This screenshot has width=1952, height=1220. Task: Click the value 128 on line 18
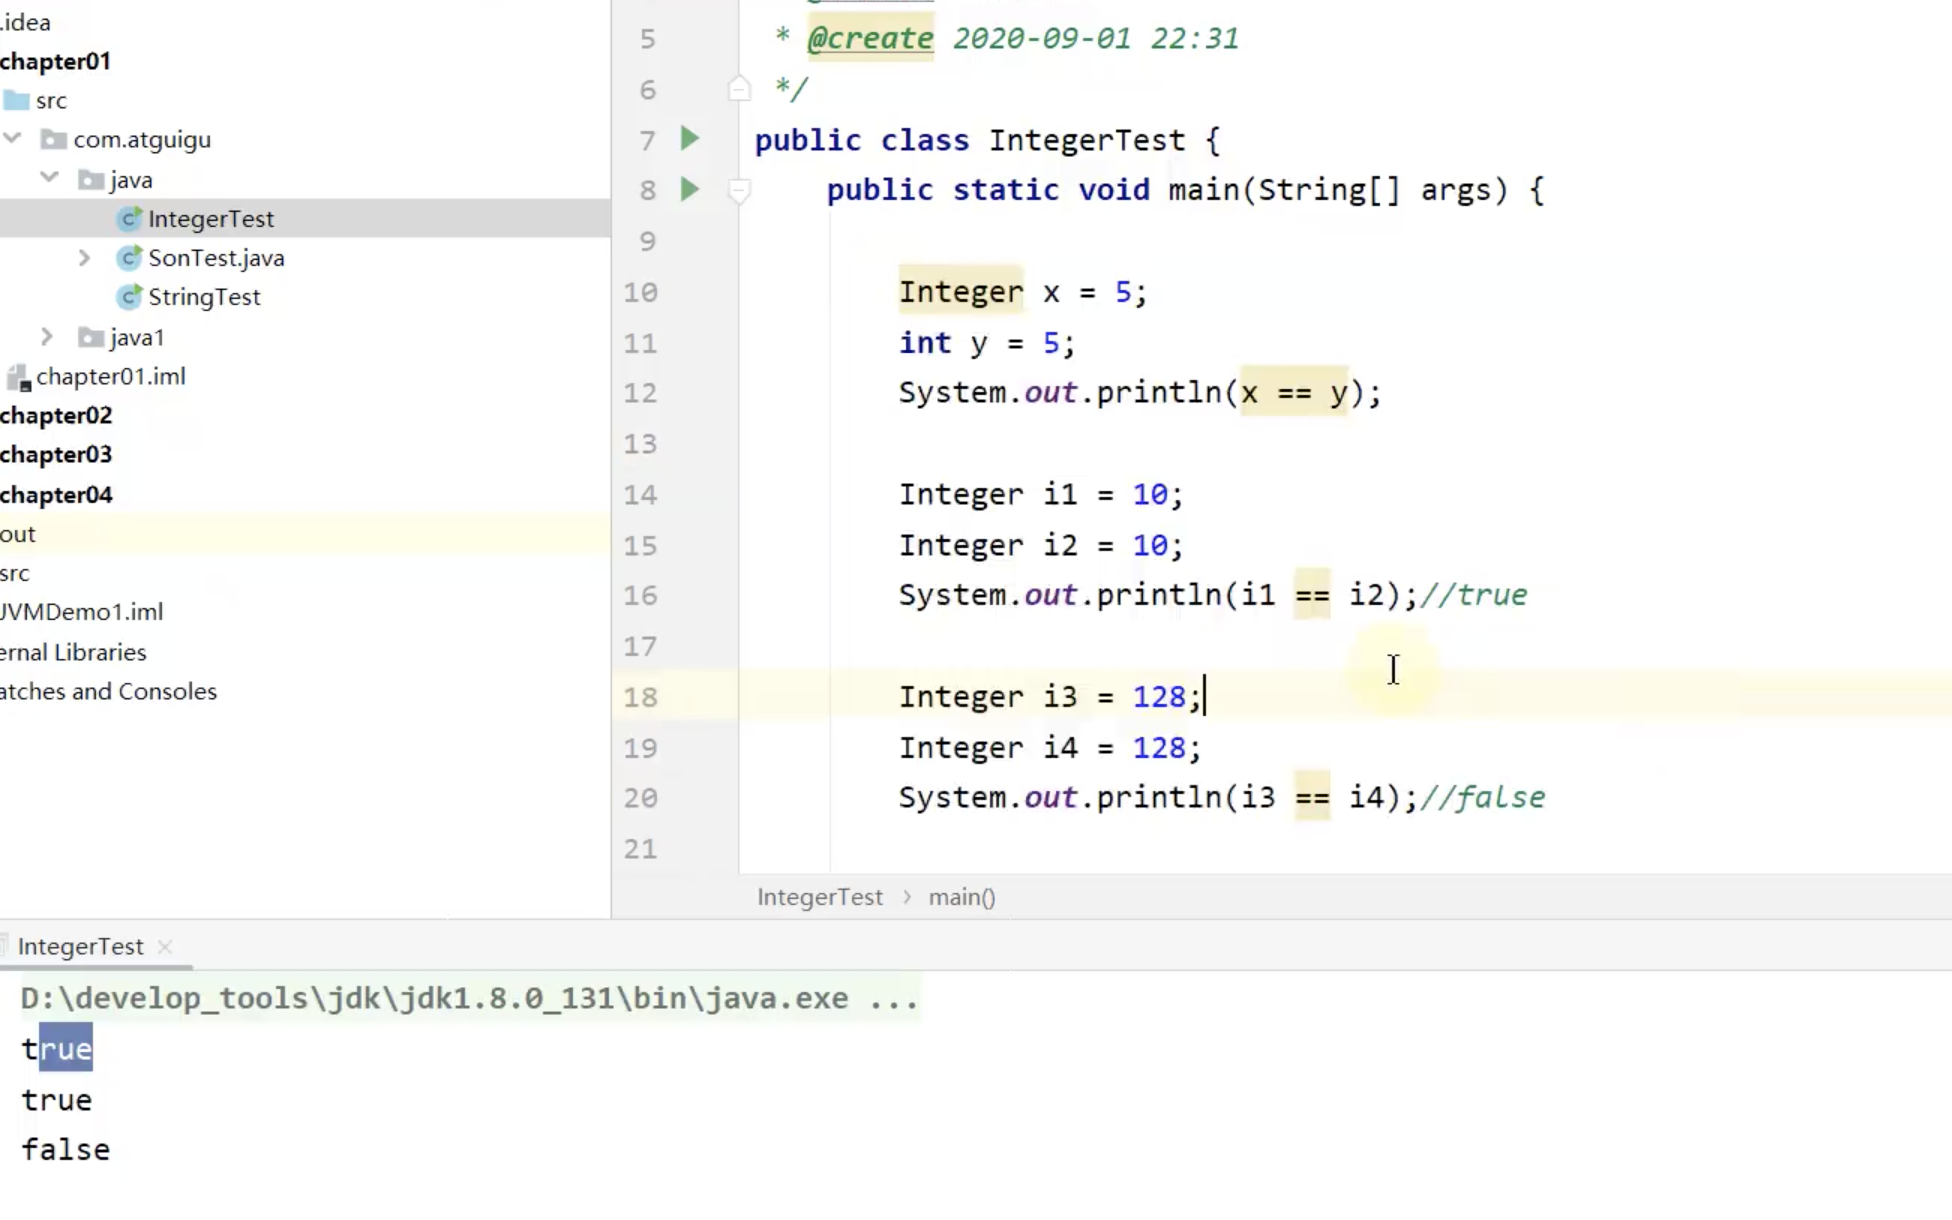tap(1158, 696)
